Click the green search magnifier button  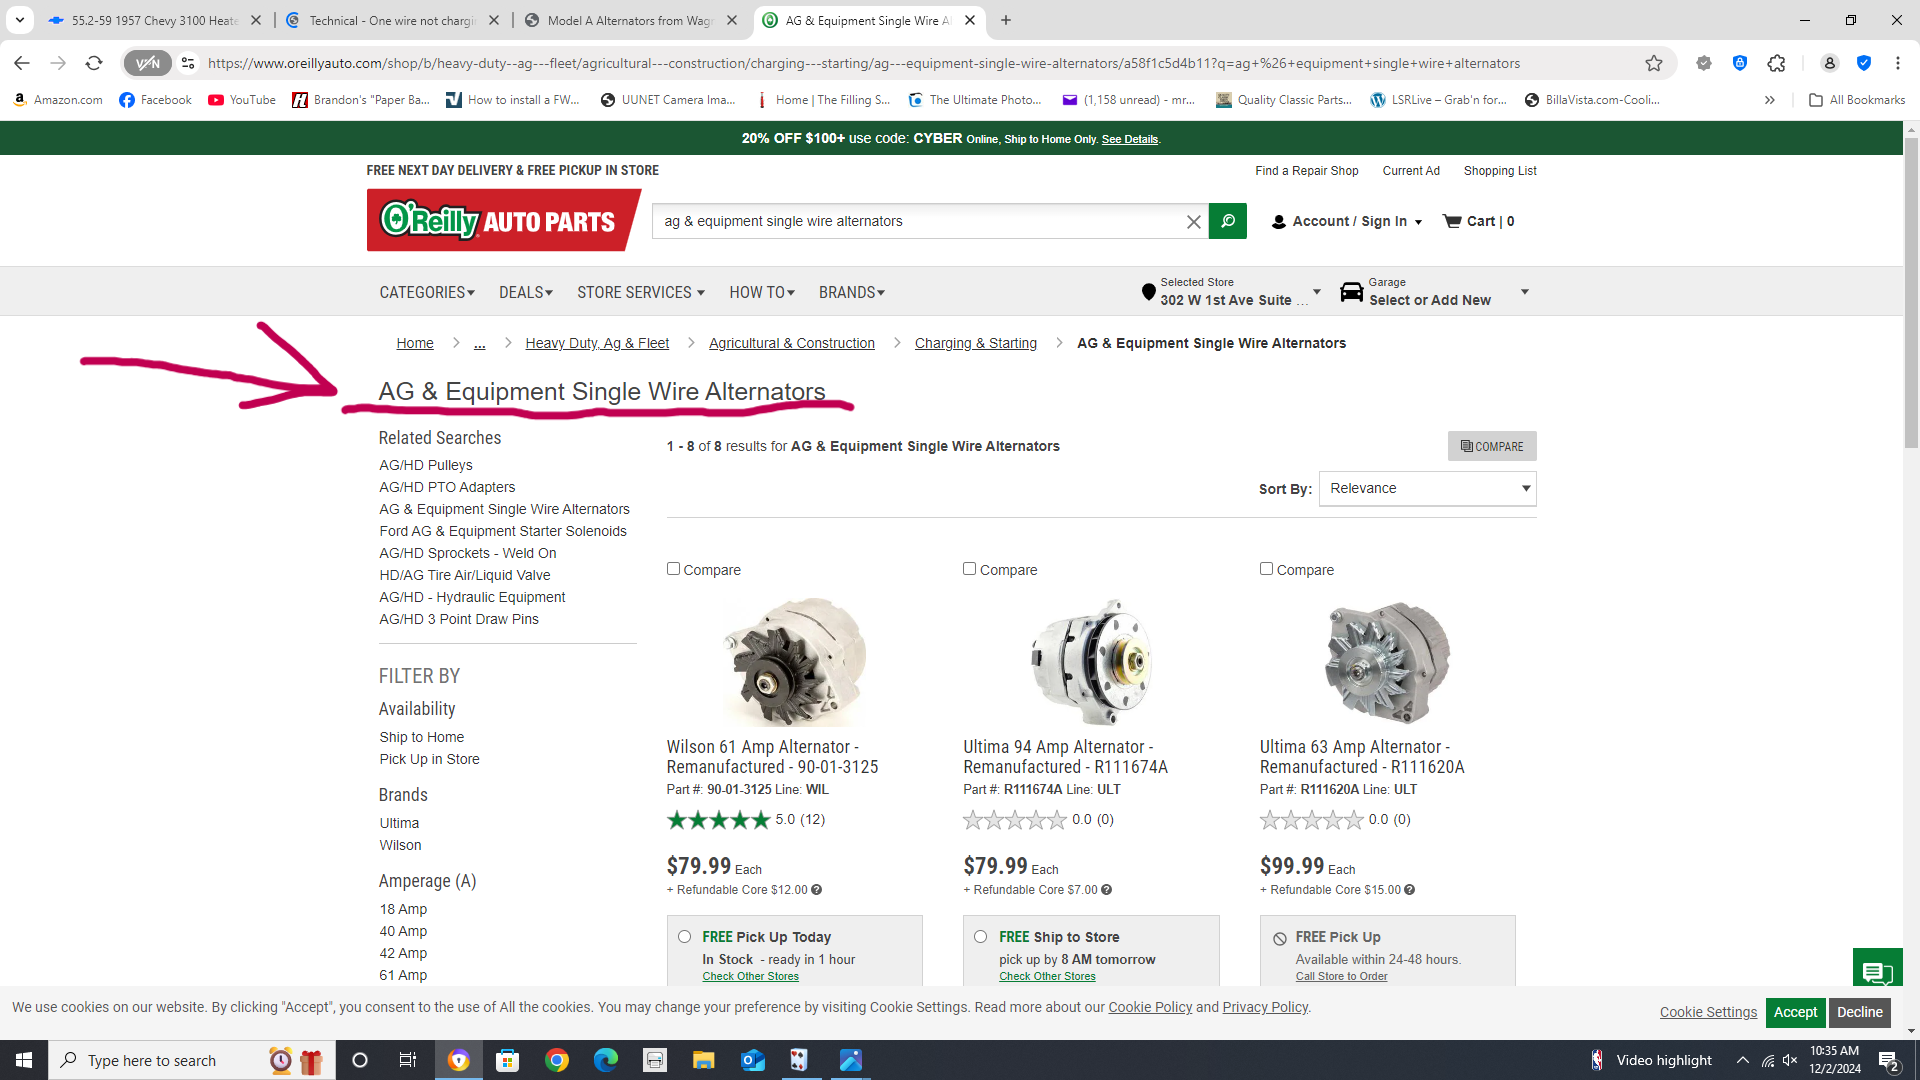(x=1227, y=221)
